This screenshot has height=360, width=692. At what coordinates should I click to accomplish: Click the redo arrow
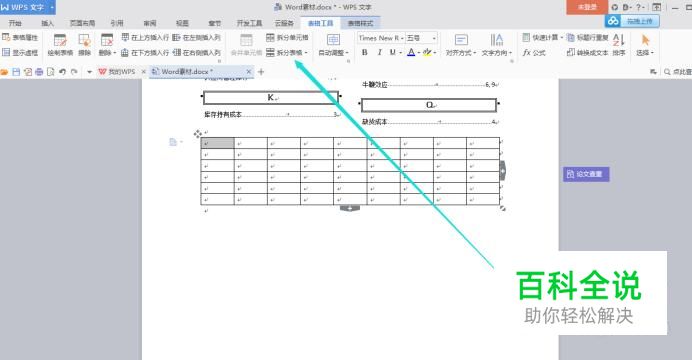[x=74, y=71]
